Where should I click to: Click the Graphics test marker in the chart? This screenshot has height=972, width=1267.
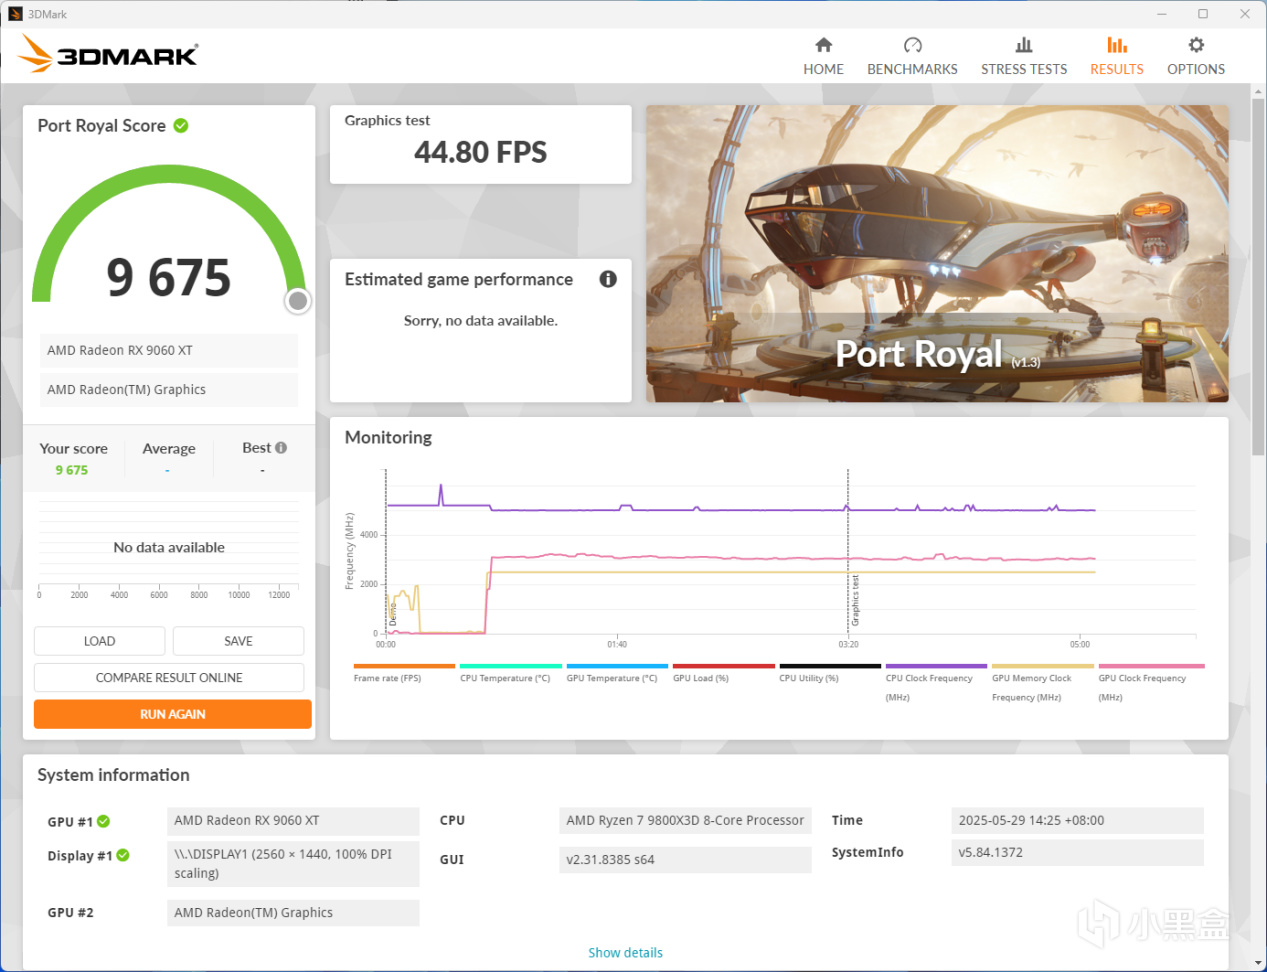pyautogui.click(x=855, y=600)
